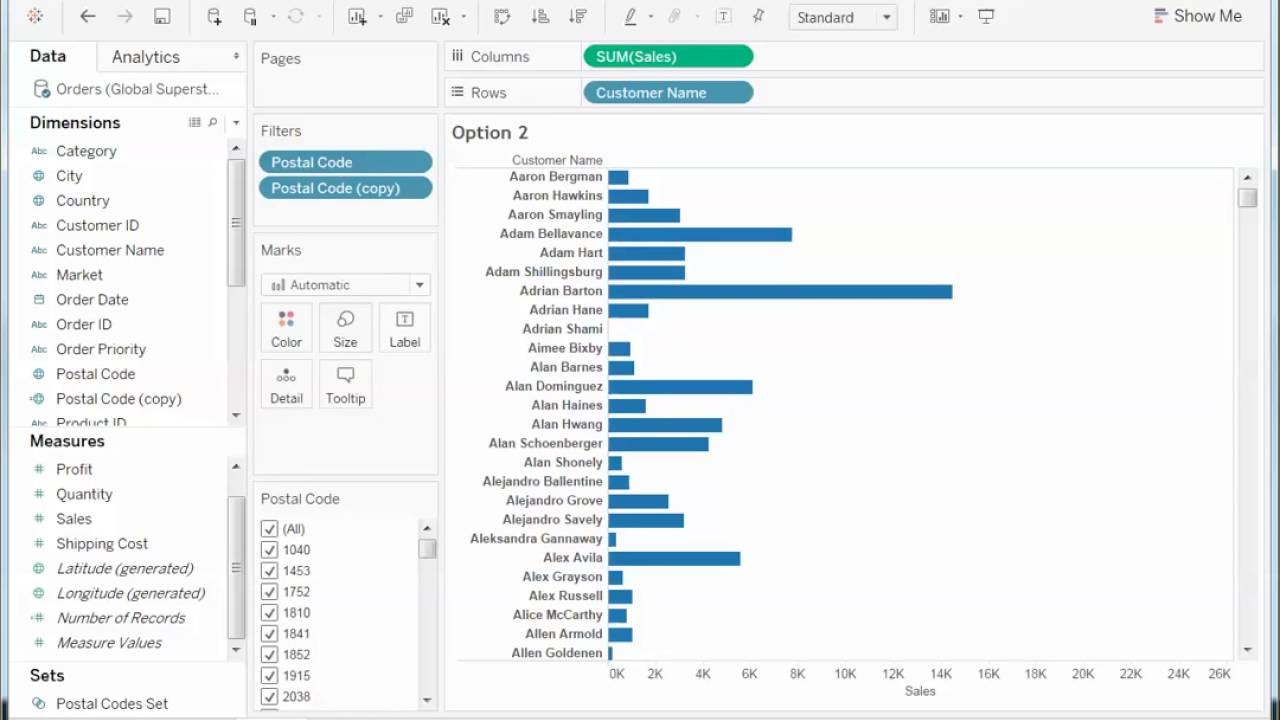
Task: Click the Customer Name pill on Rows
Action: (x=668, y=93)
